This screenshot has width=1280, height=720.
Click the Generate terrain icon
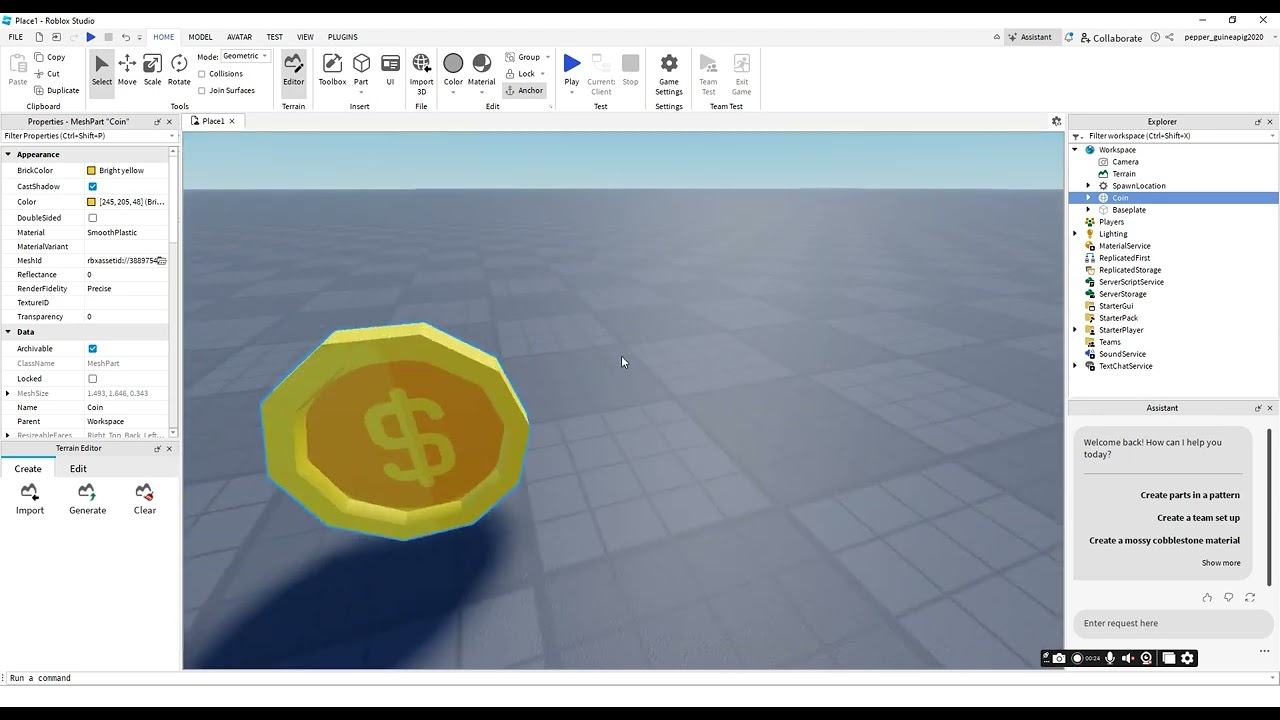point(87,498)
